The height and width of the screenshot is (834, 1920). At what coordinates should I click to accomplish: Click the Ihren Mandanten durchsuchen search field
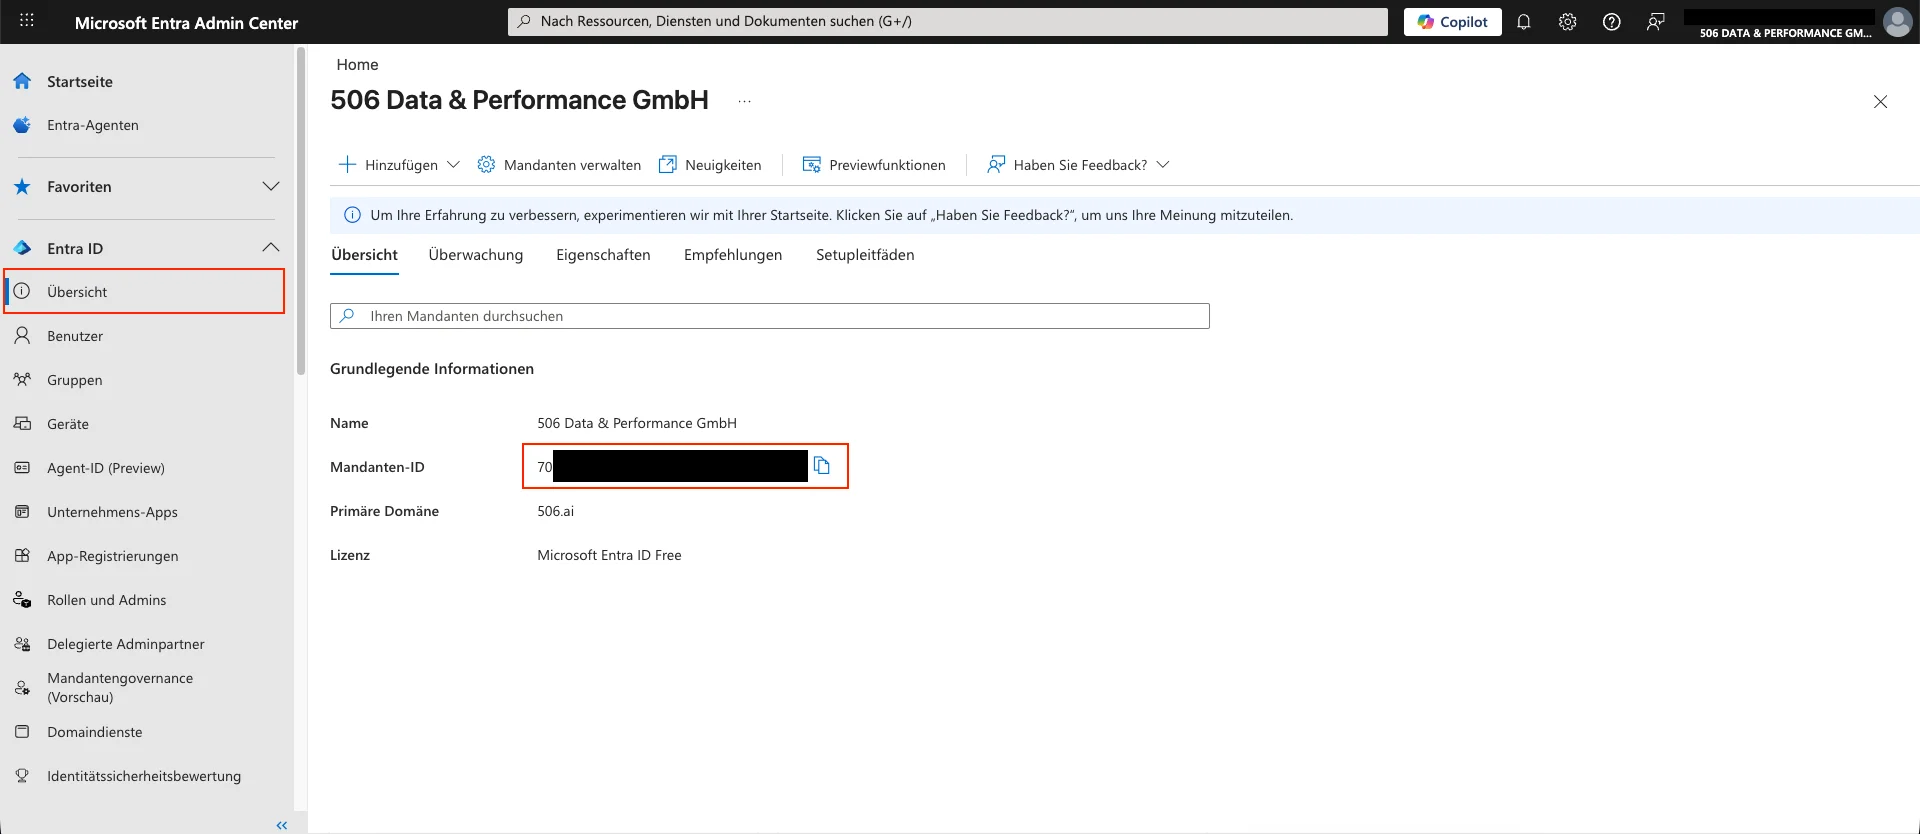(x=770, y=316)
